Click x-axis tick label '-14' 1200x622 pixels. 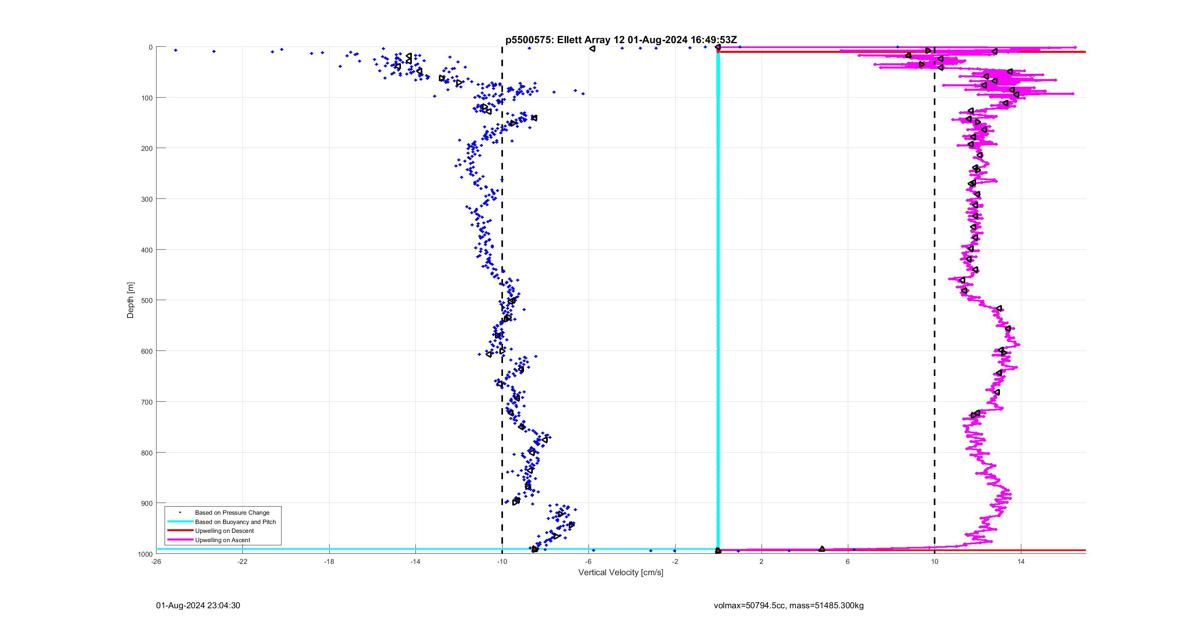coord(416,561)
